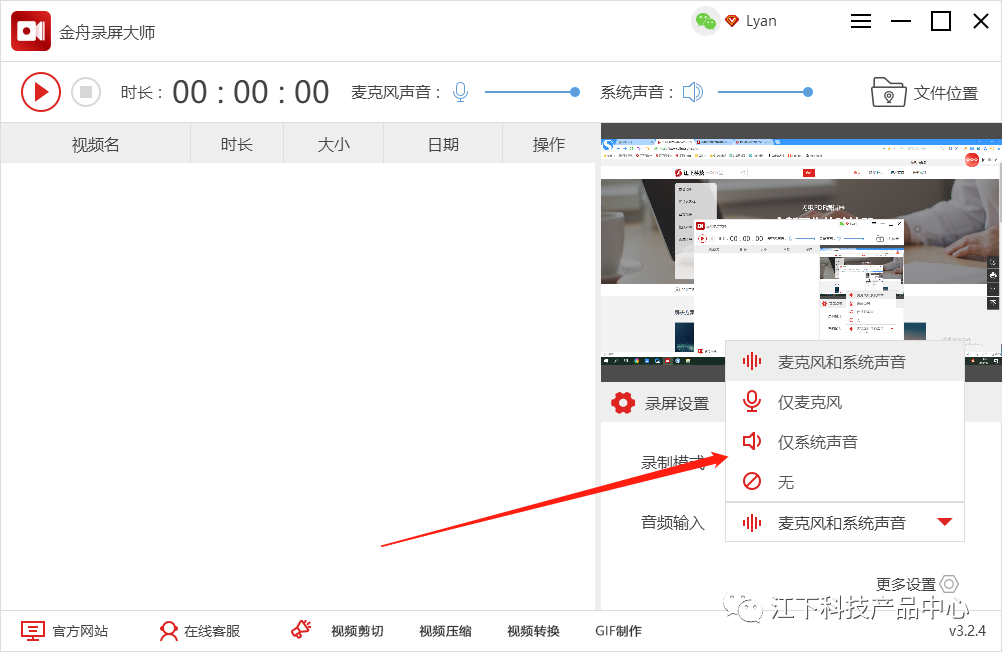
Task: Minimize the recorder window
Action: coord(901,21)
